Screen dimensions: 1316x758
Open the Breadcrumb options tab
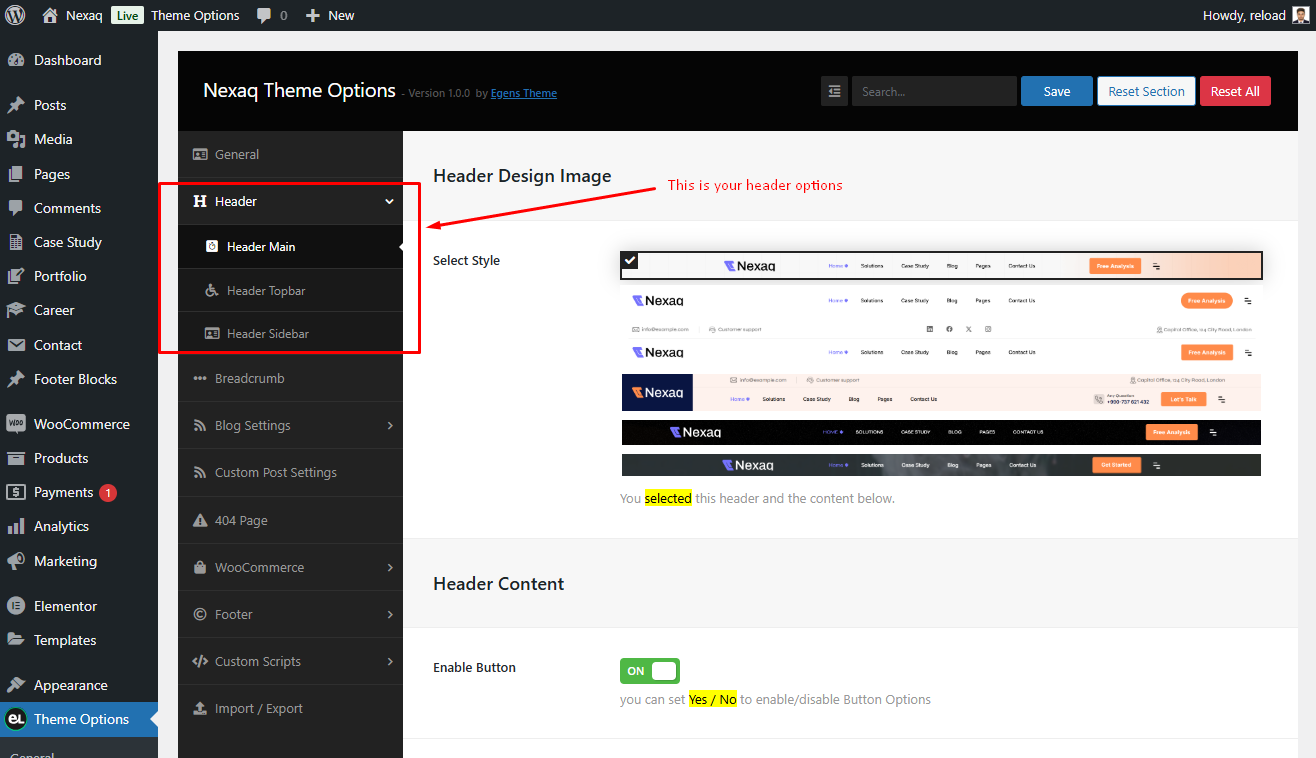tap(290, 378)
